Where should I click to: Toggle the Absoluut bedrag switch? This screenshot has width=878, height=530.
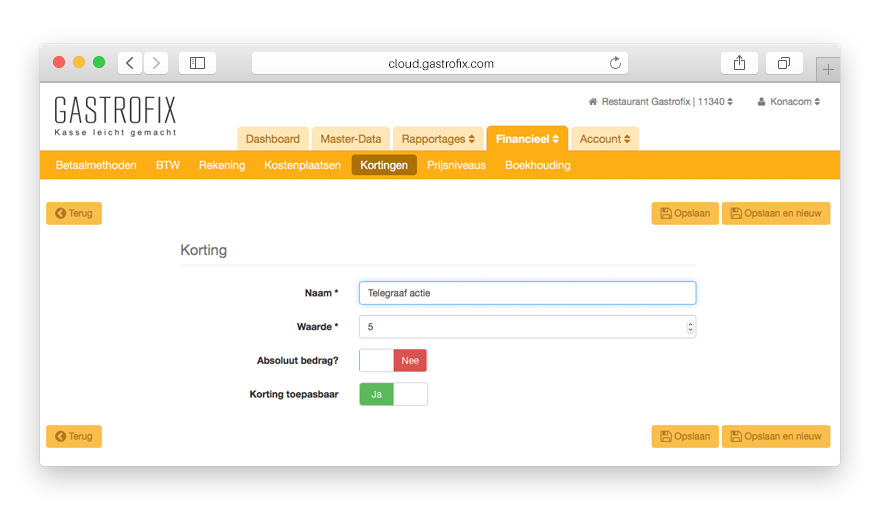pyautogui.click(x=393, y=361)
